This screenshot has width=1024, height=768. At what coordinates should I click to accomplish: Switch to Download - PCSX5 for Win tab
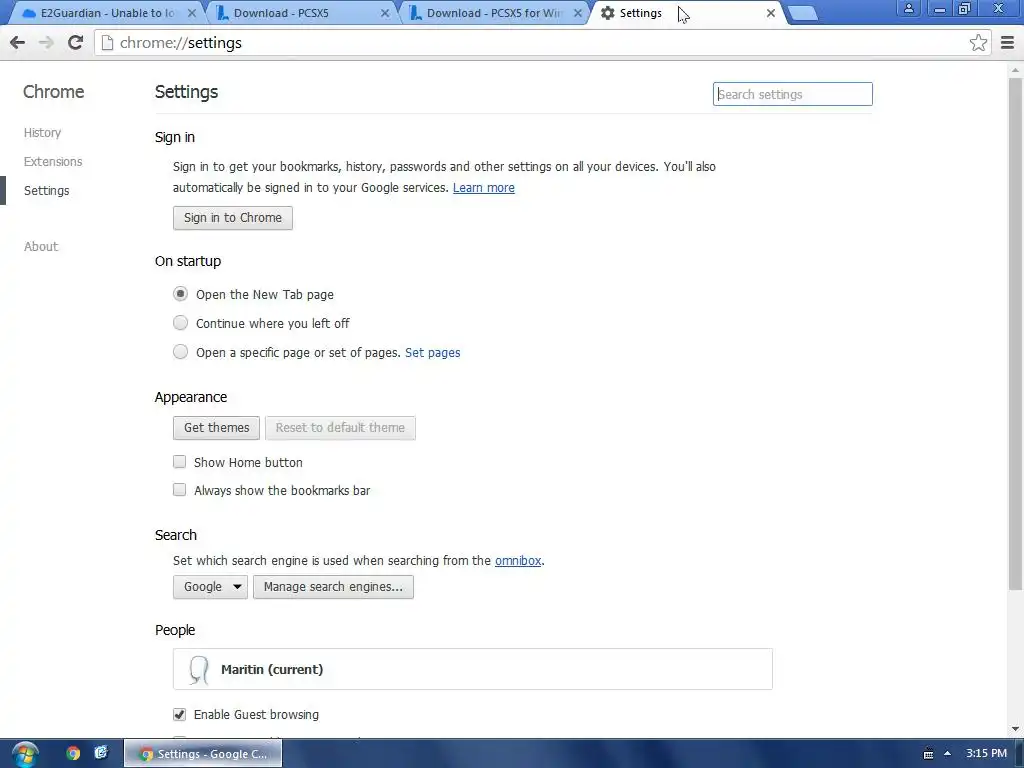[x=491, y=13]
